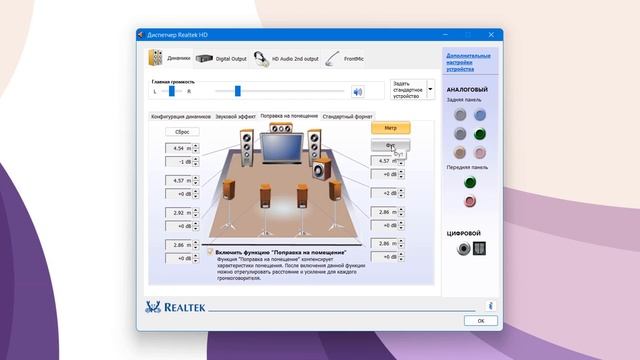This screenshot has height=360, width=640.
Task: Click the TV screen in the room diagram
Action: point(282,147)
